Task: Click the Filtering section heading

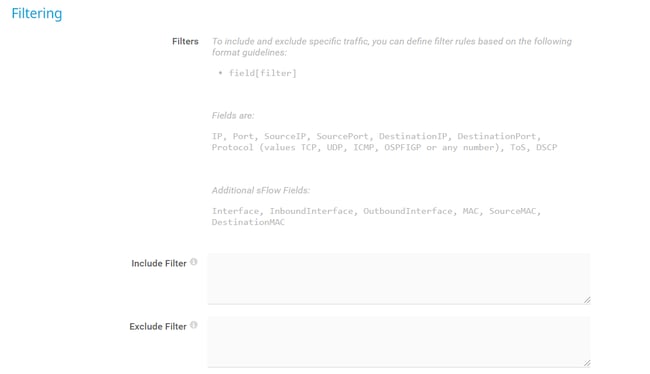Action: click(x=37, y=14)
